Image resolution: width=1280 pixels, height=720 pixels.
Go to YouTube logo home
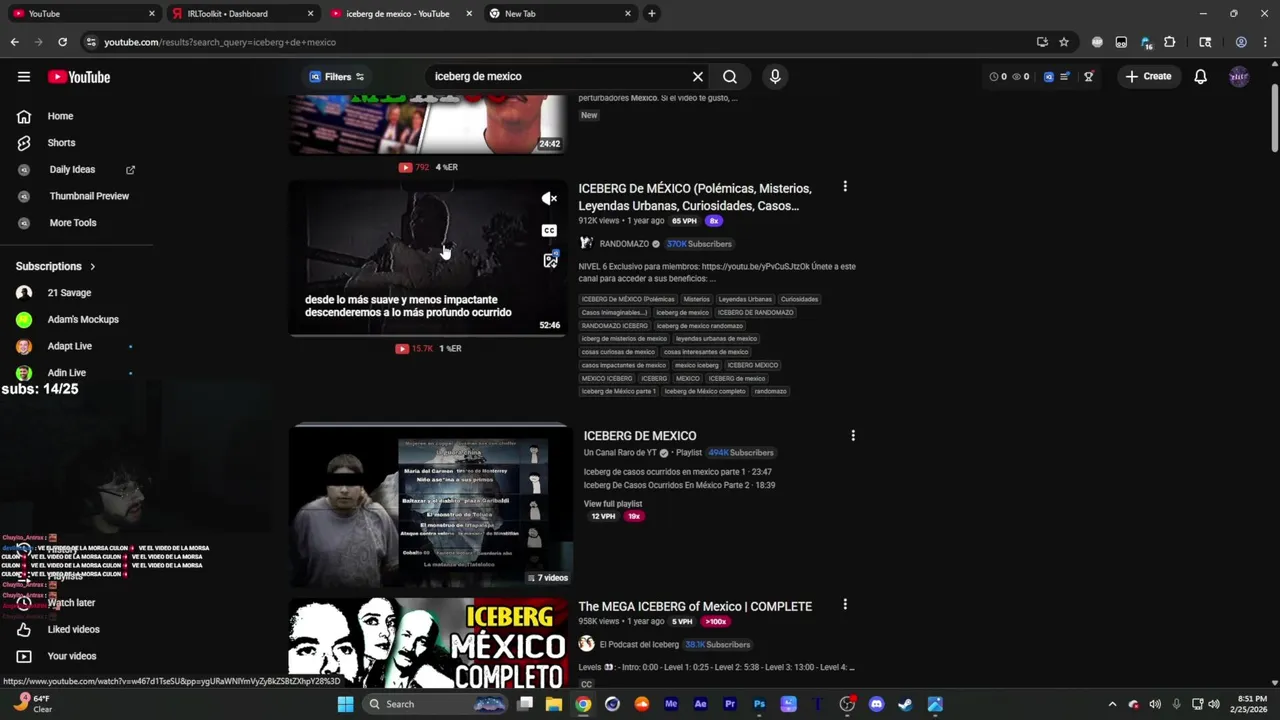click(x=79, y=77)
